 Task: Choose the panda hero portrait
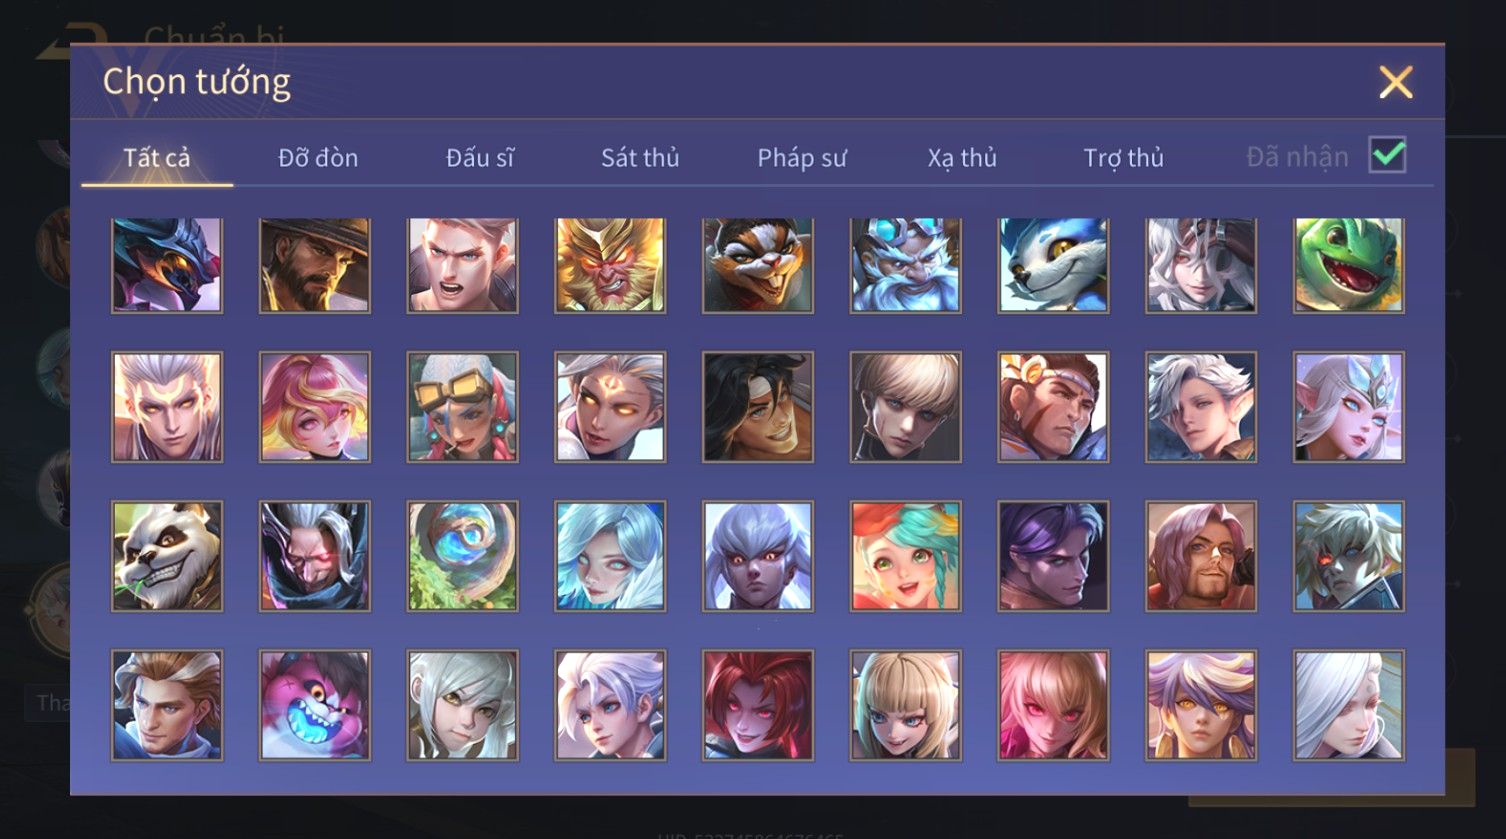[167, 556]
